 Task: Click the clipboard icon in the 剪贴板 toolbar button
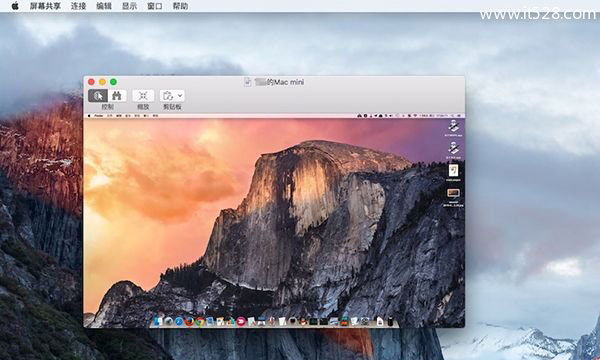point(168,96)
